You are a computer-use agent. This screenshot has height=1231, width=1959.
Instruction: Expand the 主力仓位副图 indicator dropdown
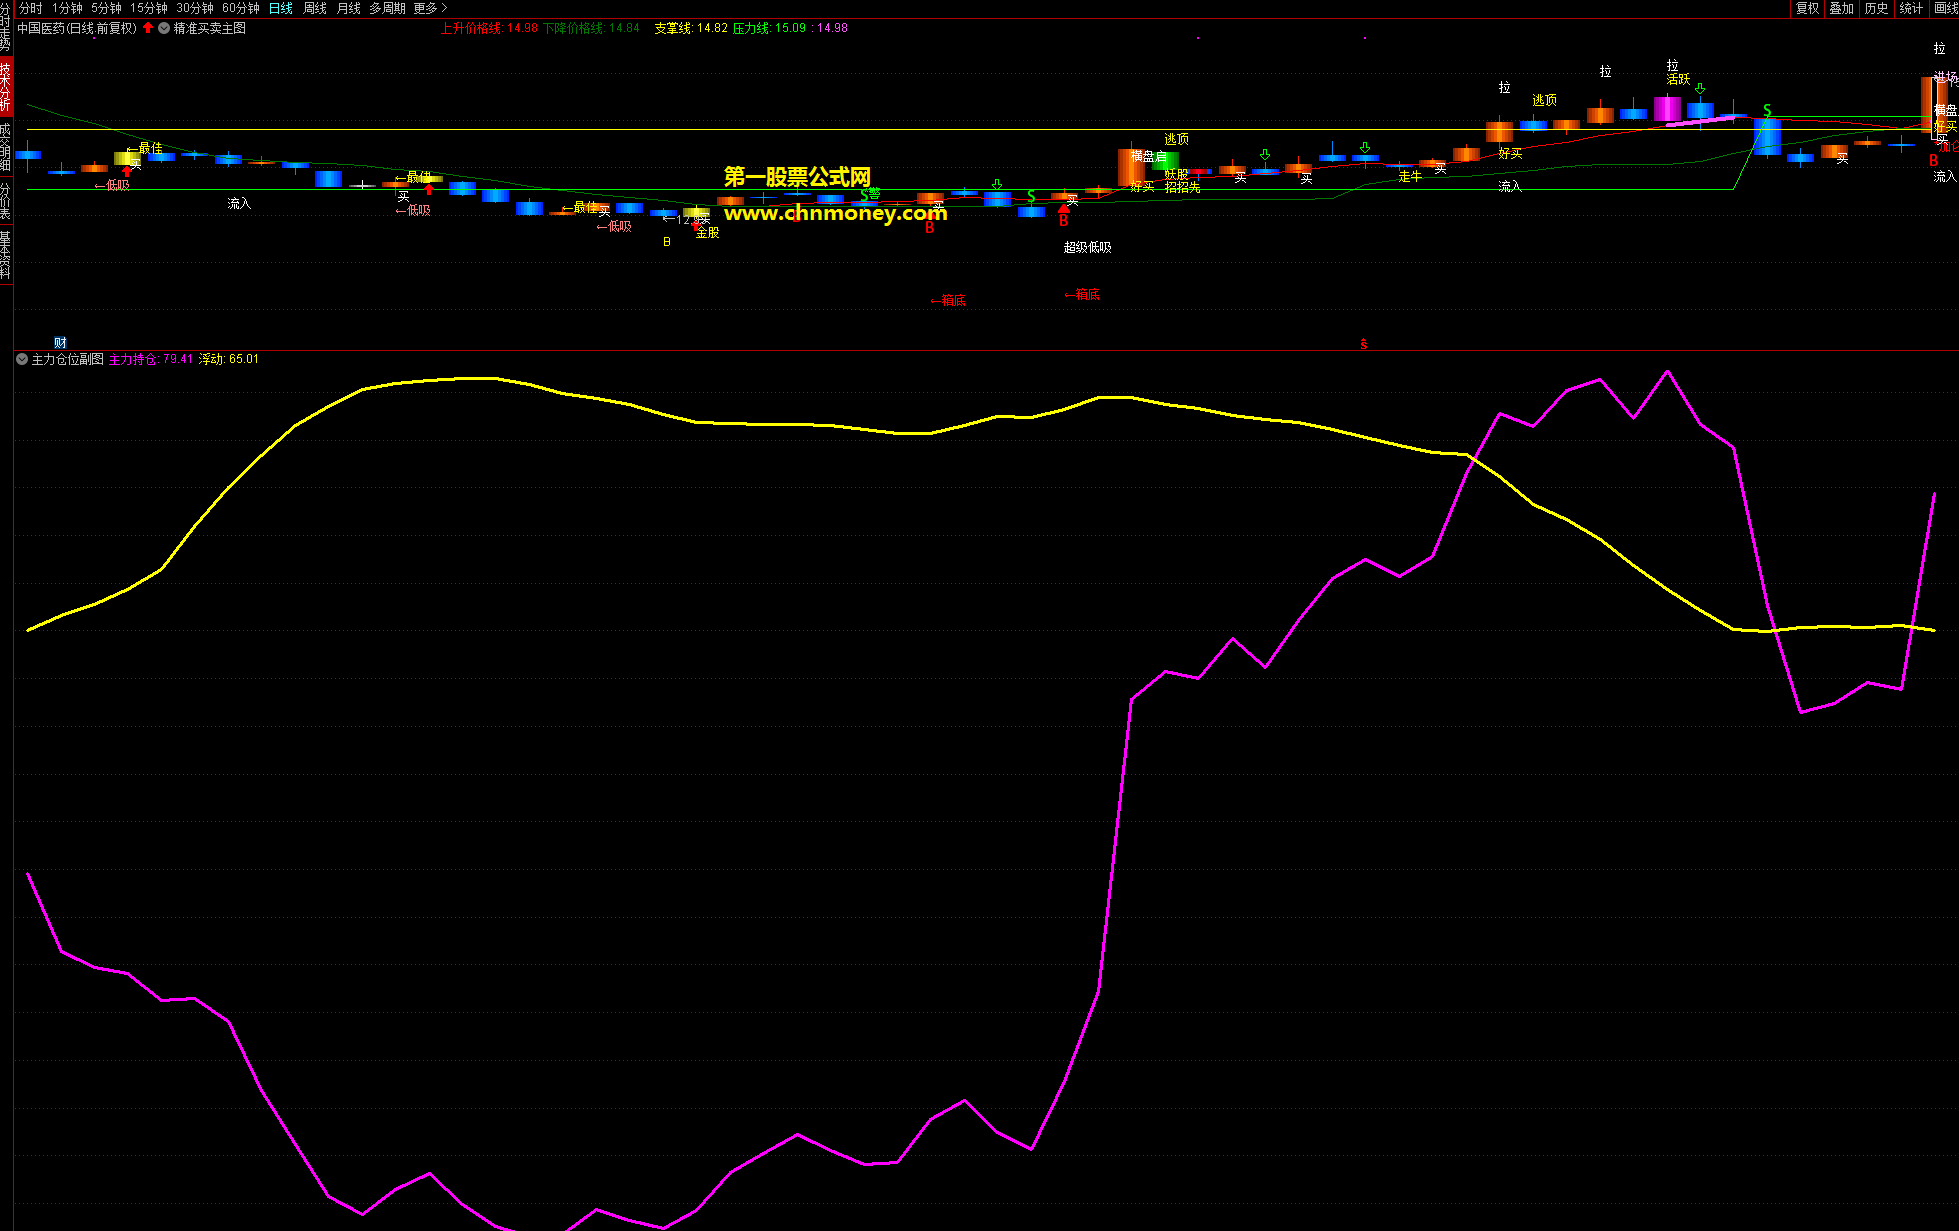coord(22,359)
